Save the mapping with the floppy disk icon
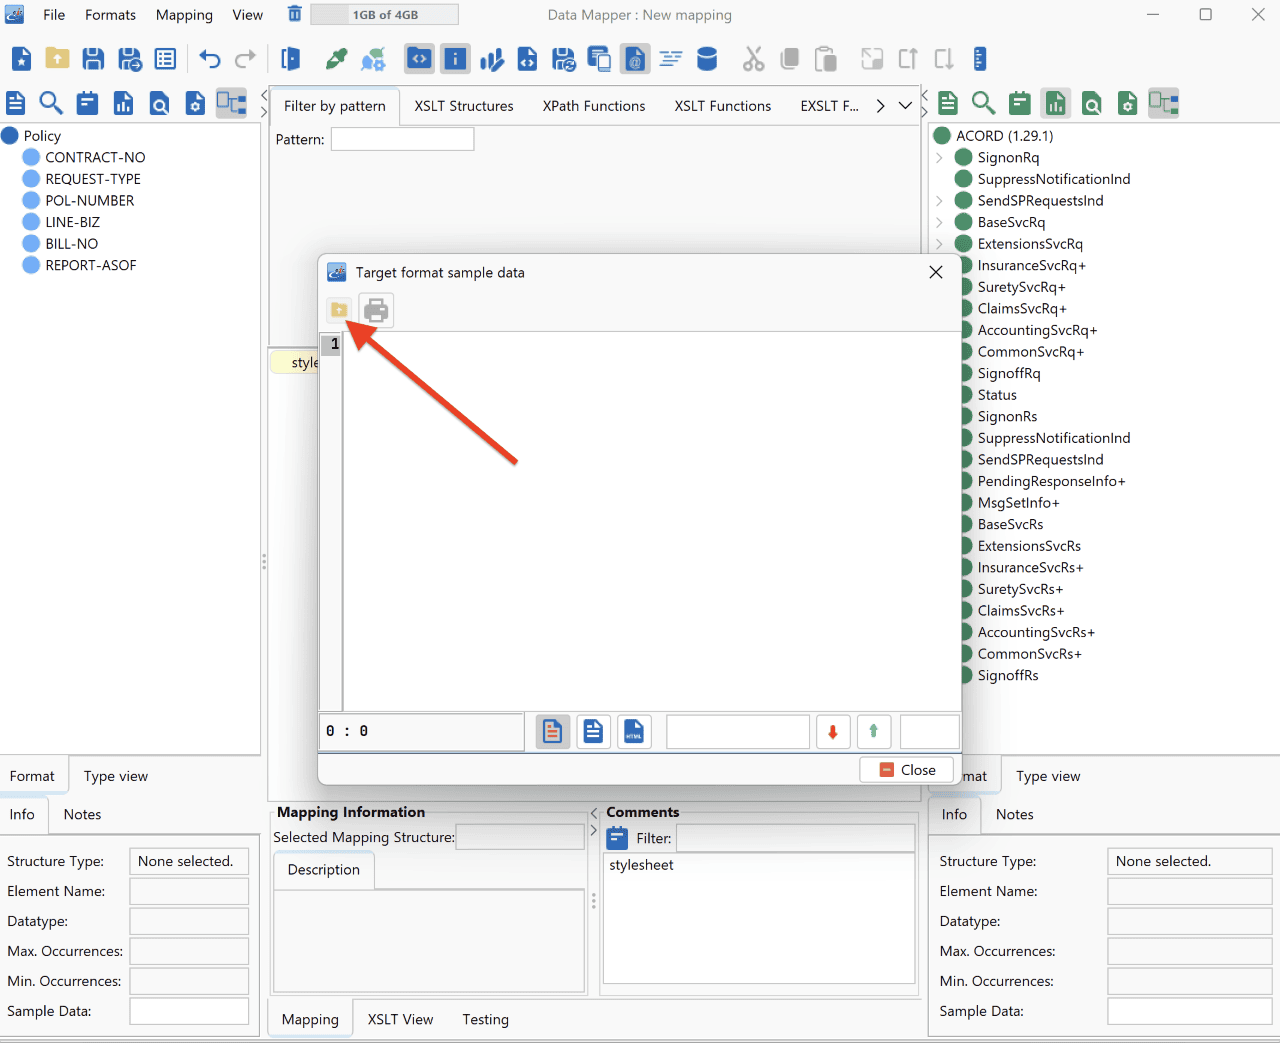This screenshot has height=1043, width=1280. 93,59
